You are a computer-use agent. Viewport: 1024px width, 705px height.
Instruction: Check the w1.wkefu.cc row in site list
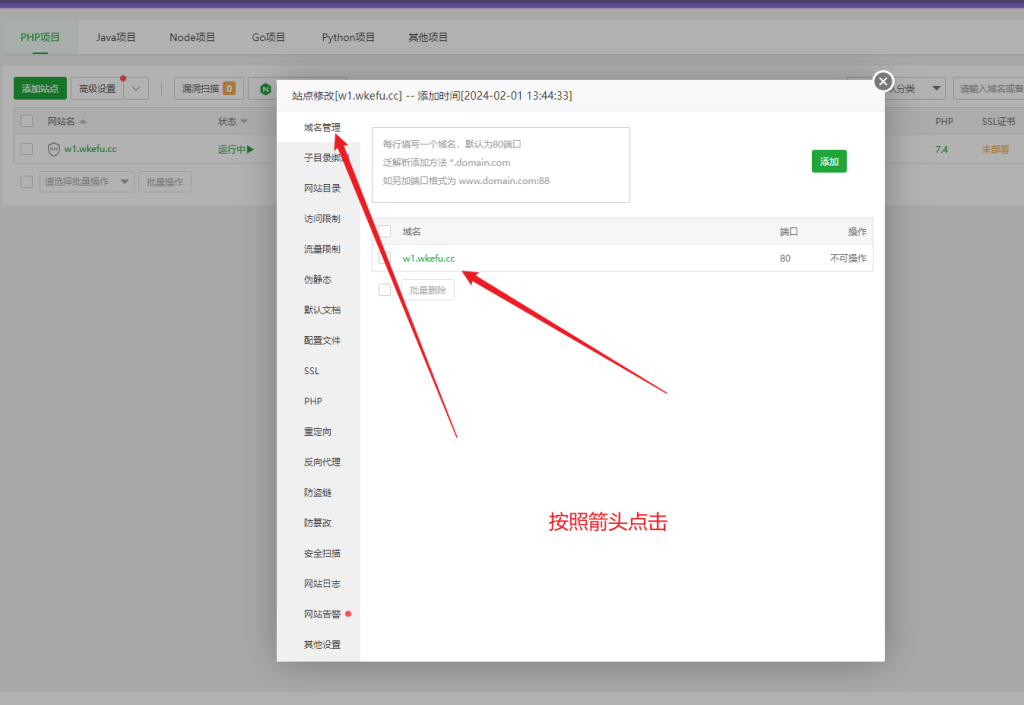click(27, 149)
